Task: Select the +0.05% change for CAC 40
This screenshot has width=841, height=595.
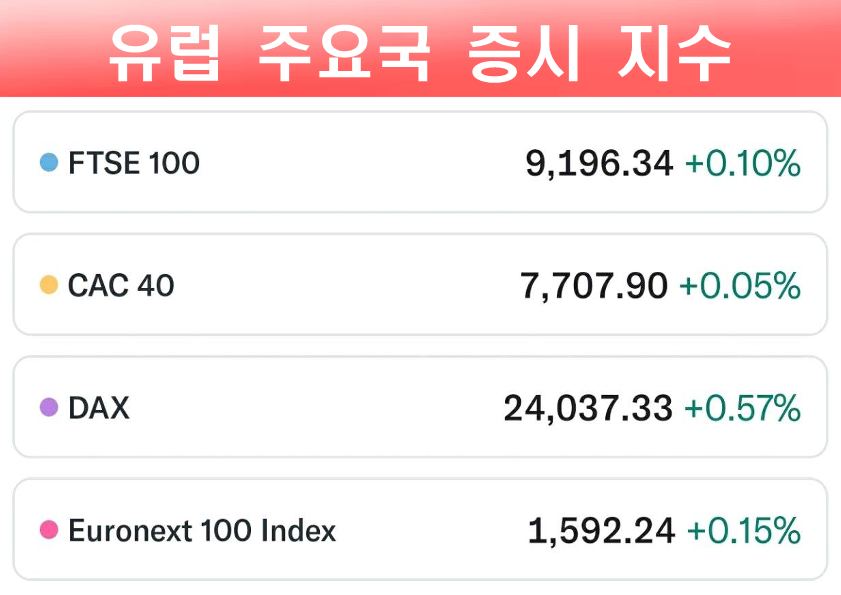Action: [740, 287]
